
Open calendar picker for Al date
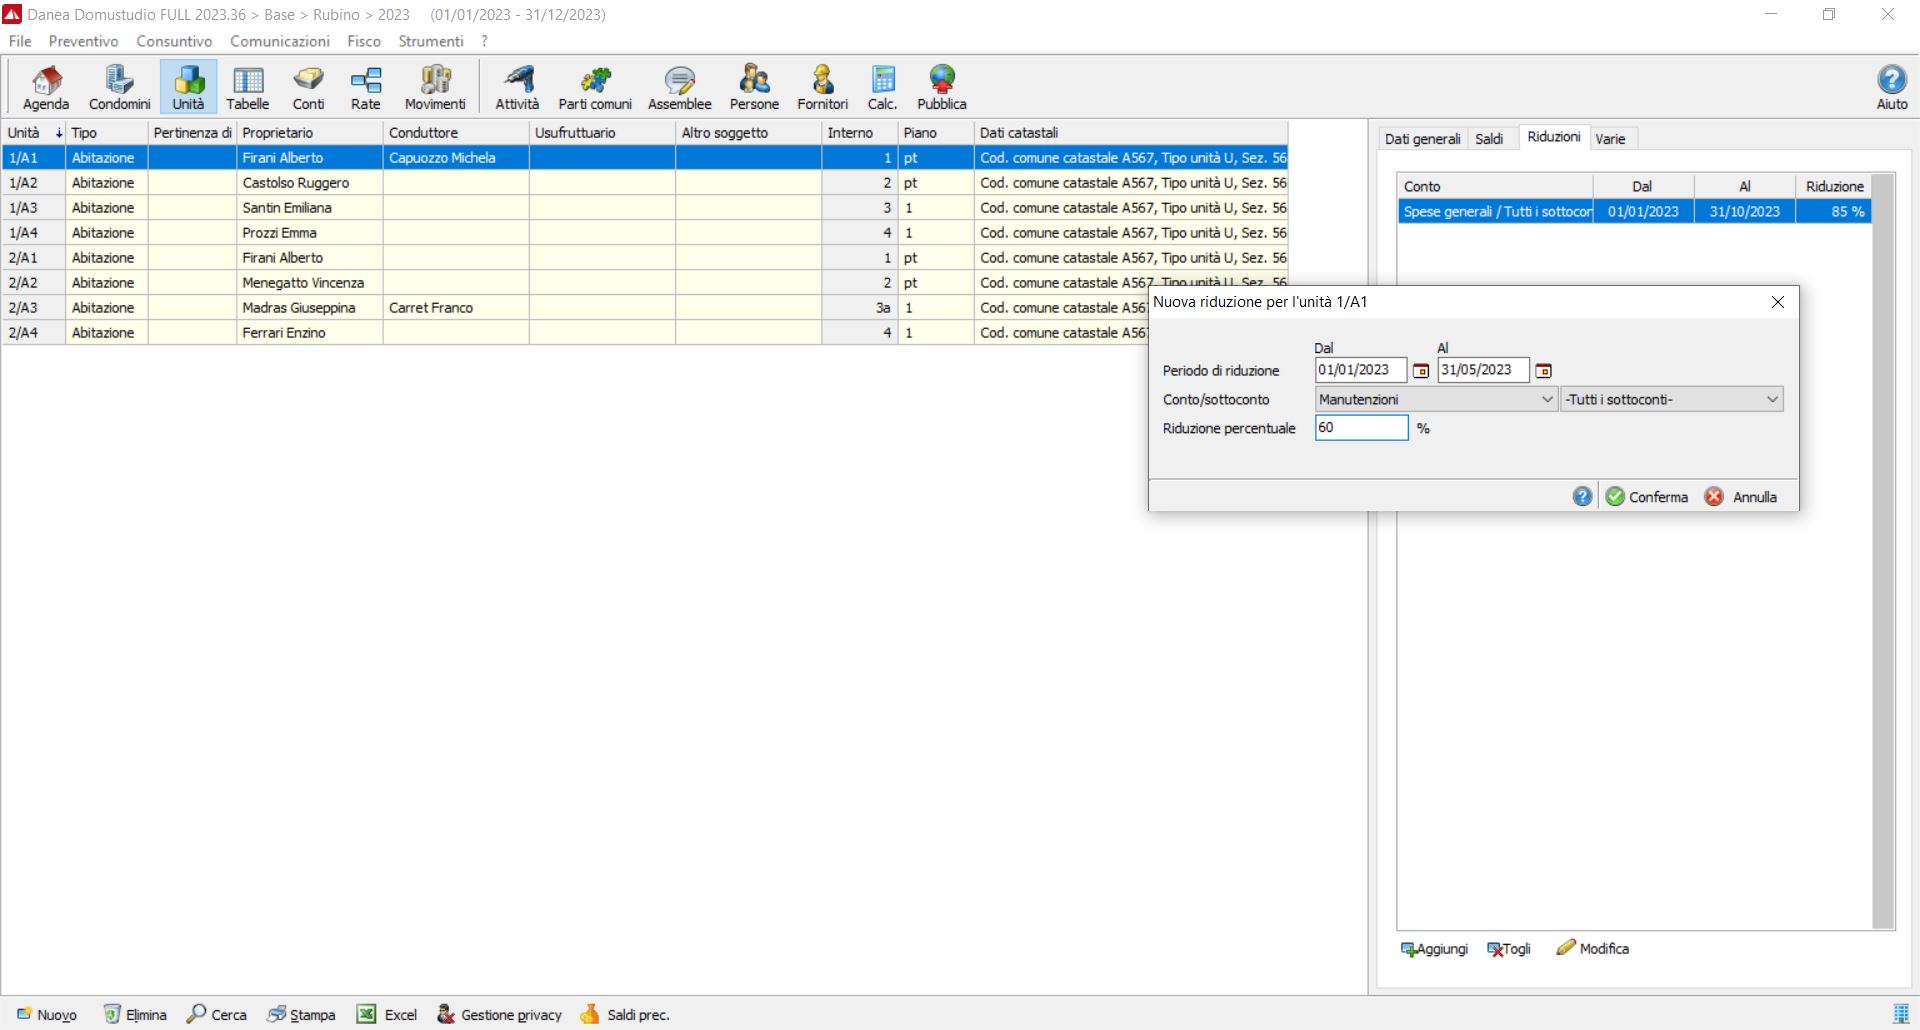[x=1543, y=371]
